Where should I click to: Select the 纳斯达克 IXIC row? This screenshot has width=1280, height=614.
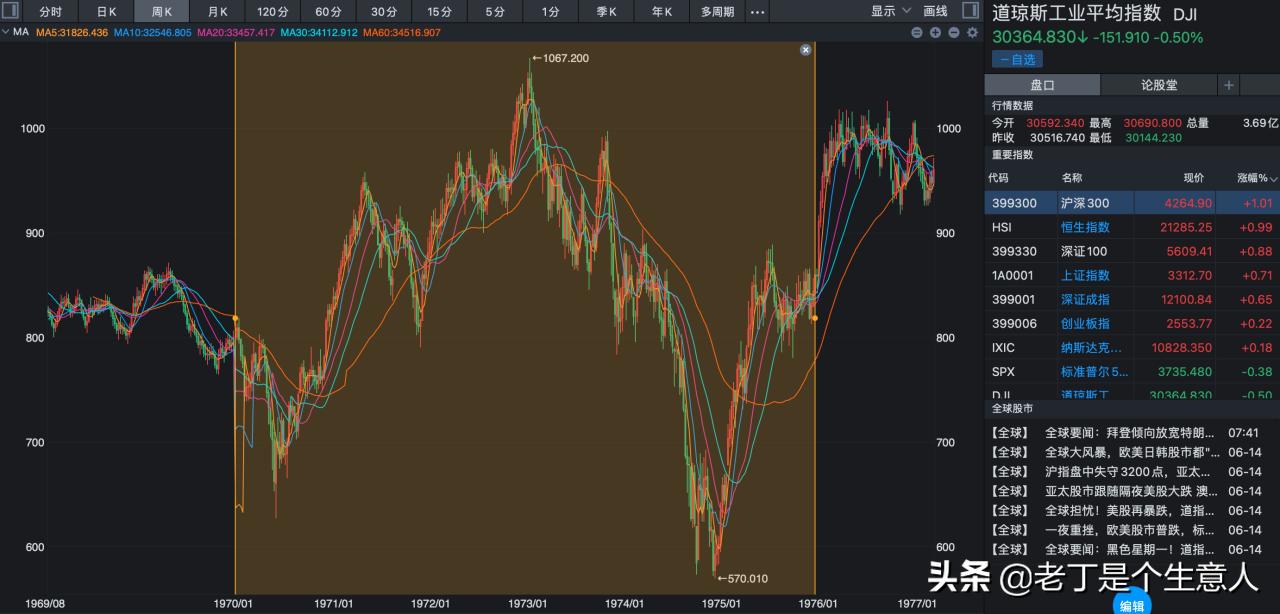pos(1132,347)
